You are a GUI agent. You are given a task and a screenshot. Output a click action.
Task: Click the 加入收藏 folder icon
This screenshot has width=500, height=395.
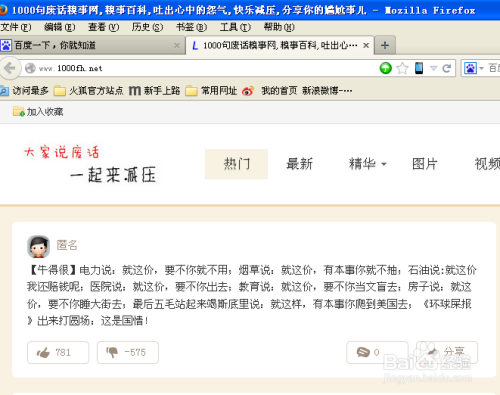pyautogui.click(x=19, y=112)
